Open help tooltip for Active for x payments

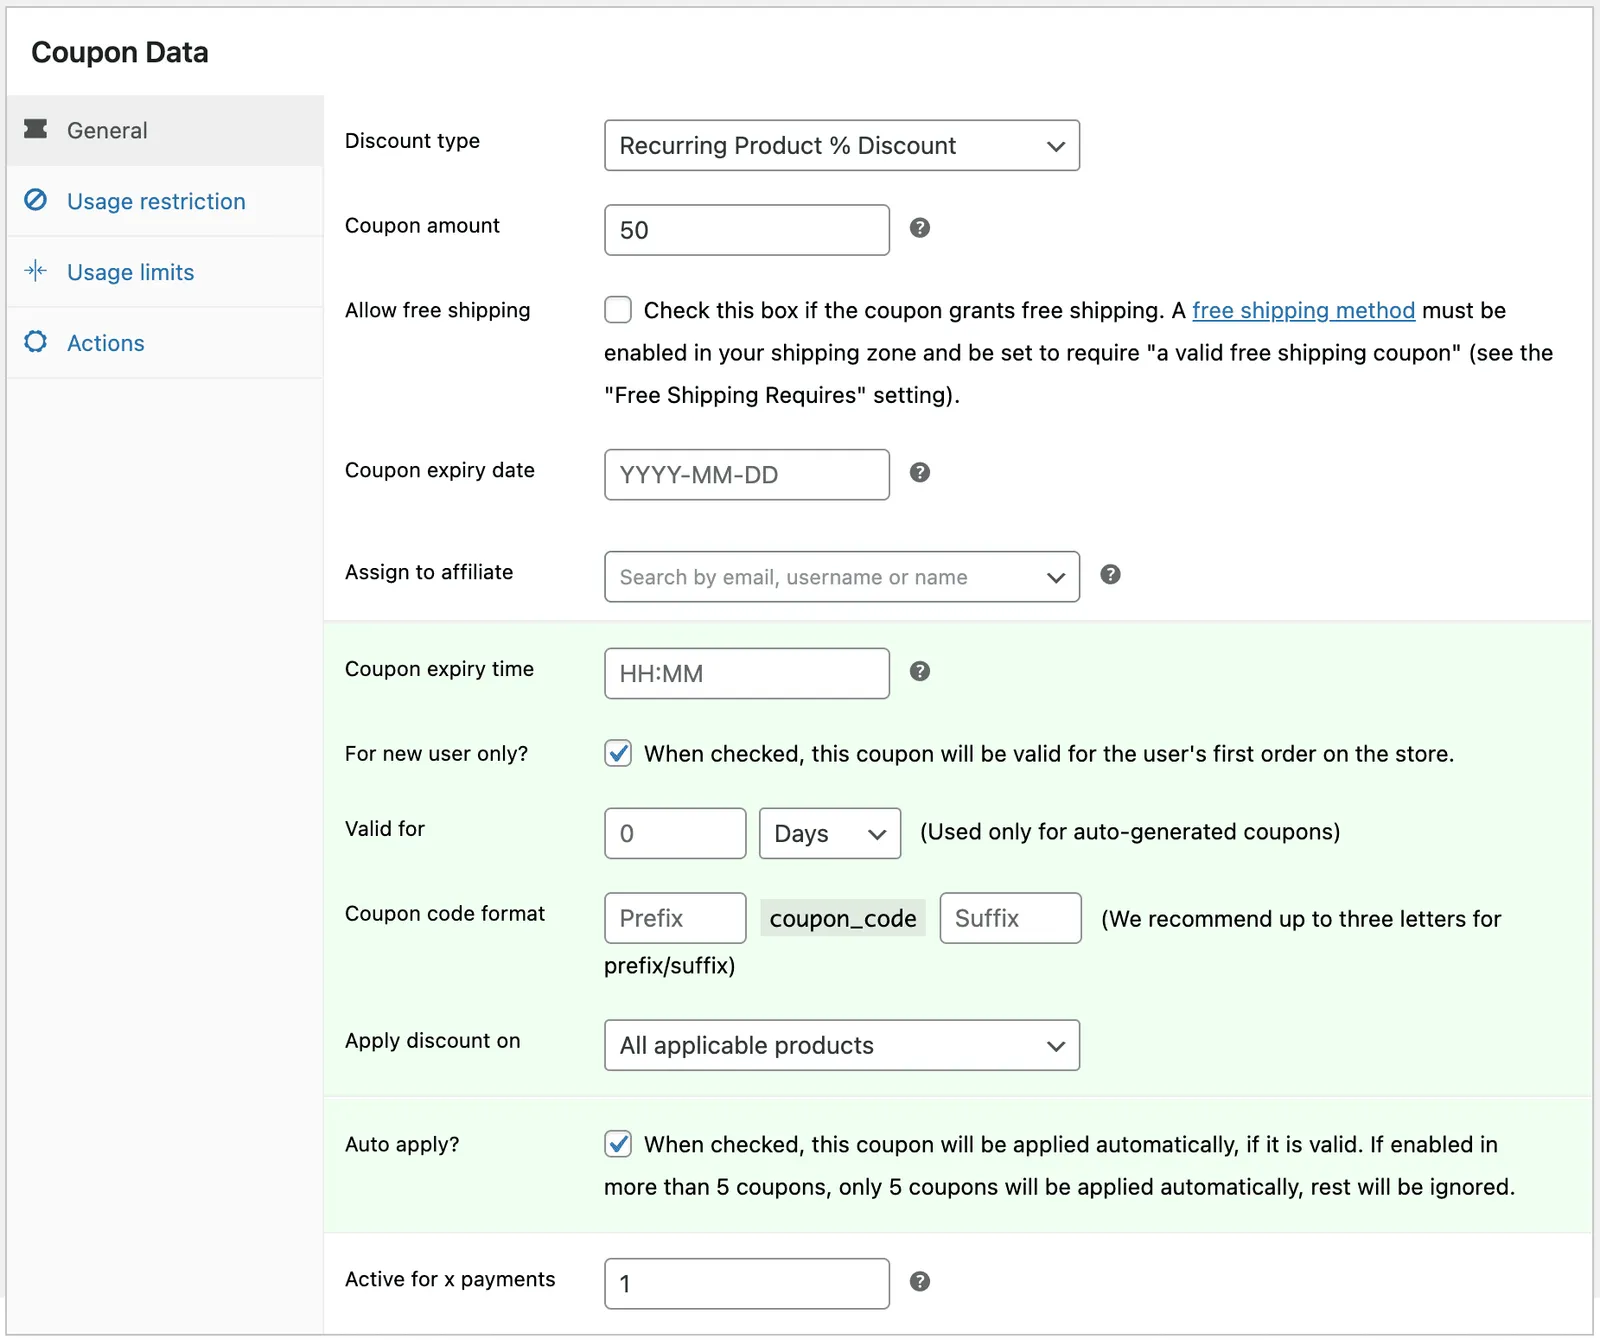tap(920, 1281)
